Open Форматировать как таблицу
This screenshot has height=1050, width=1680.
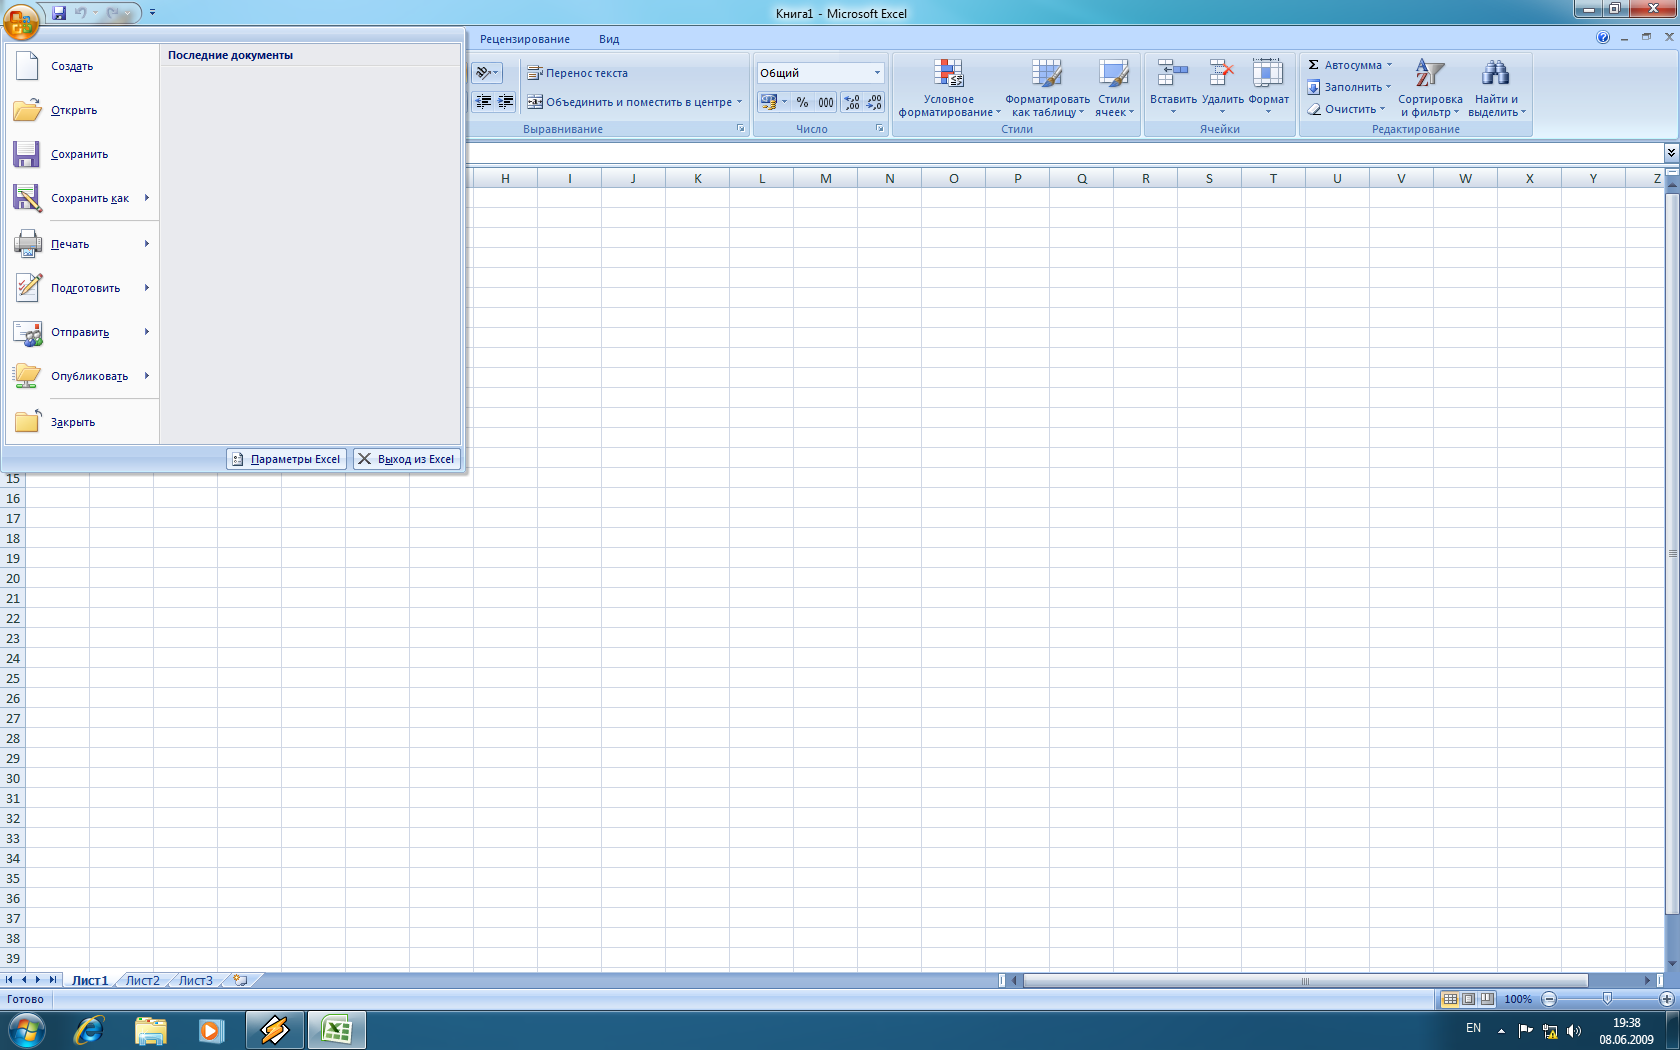[x=1047, y=88]
